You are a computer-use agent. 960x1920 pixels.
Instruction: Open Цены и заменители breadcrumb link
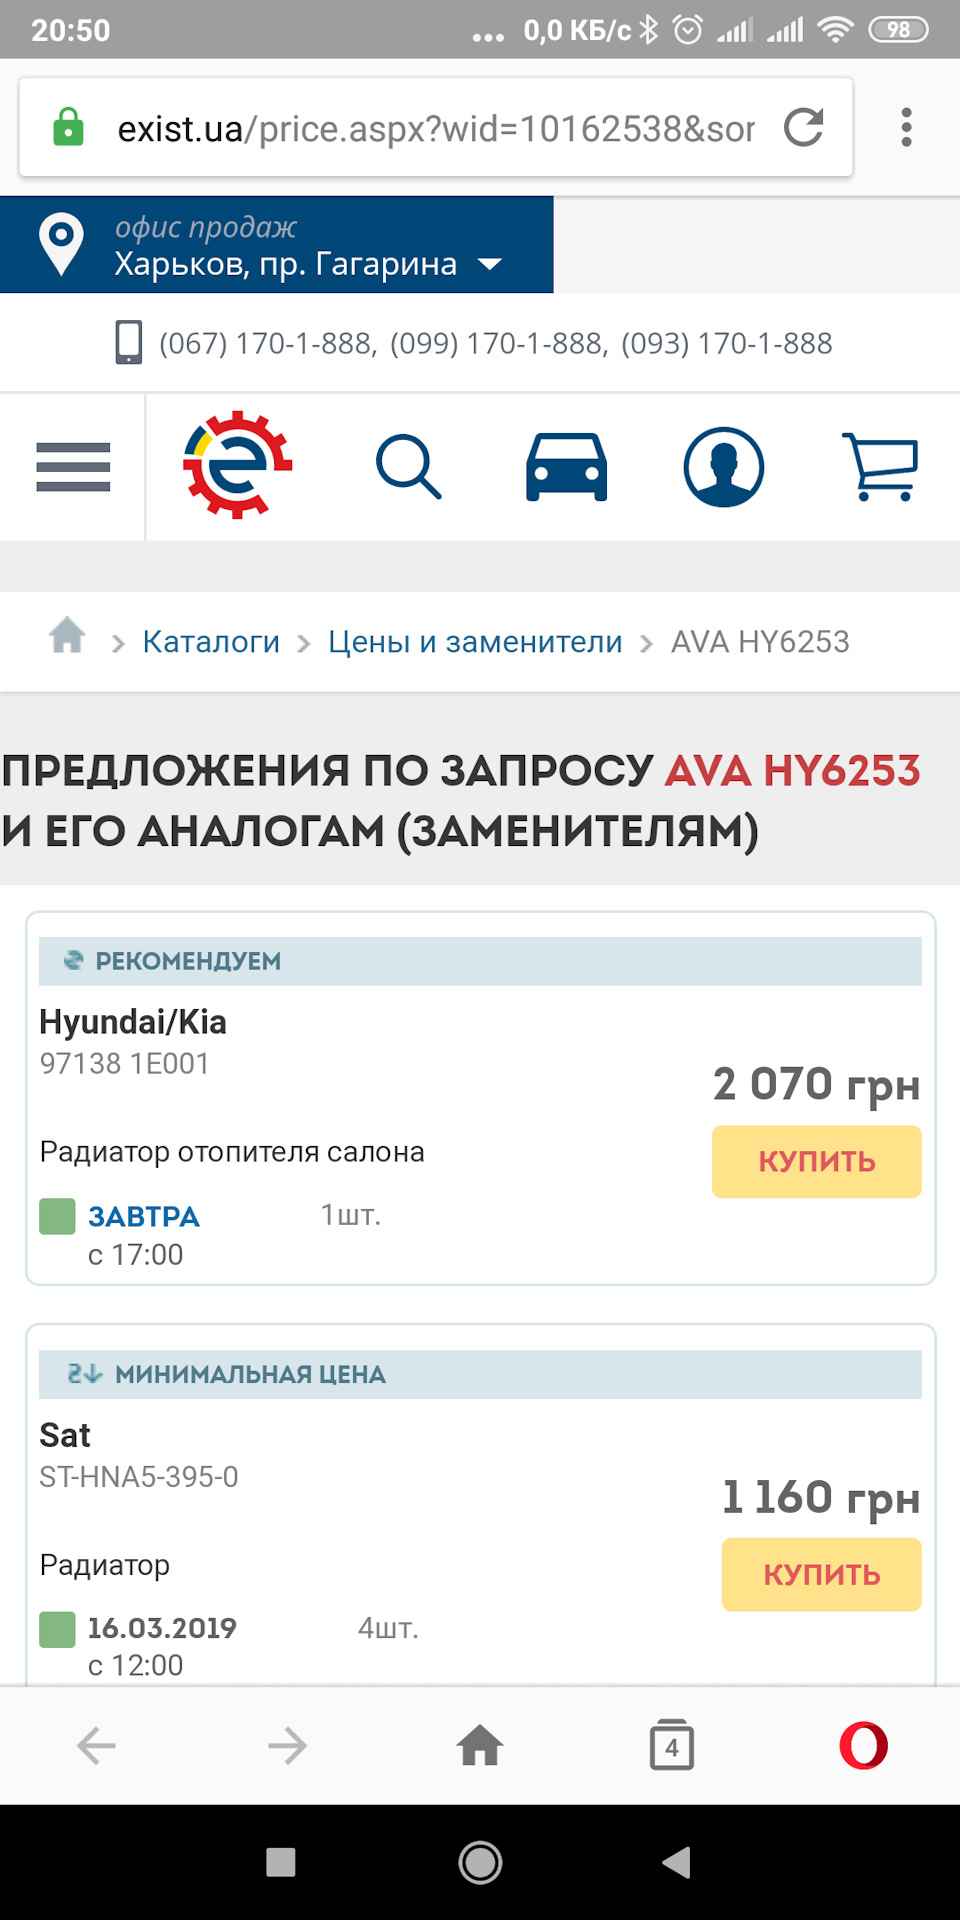click(x=475, y=642)
